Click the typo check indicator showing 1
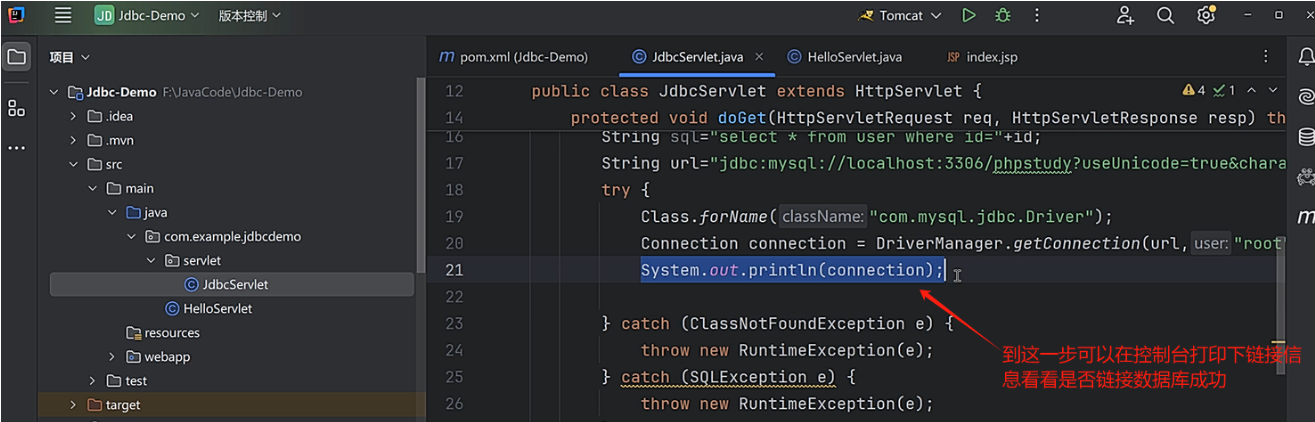The width and height of the screenshot is (1315, 422). [x=1225, y=91]
